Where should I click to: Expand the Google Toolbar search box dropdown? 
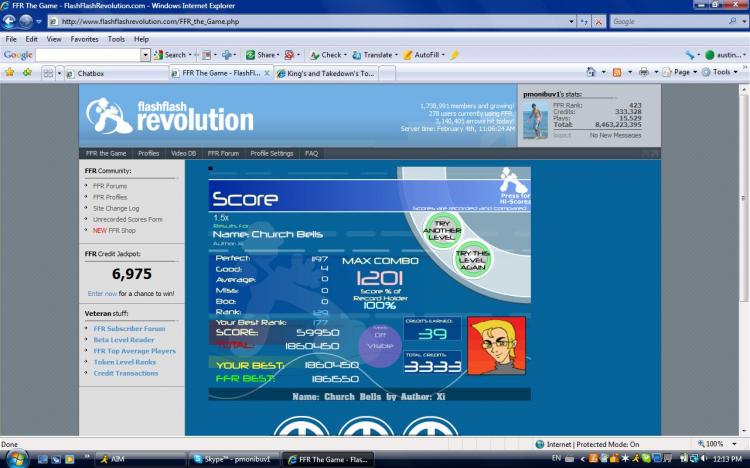coord(145,55)
